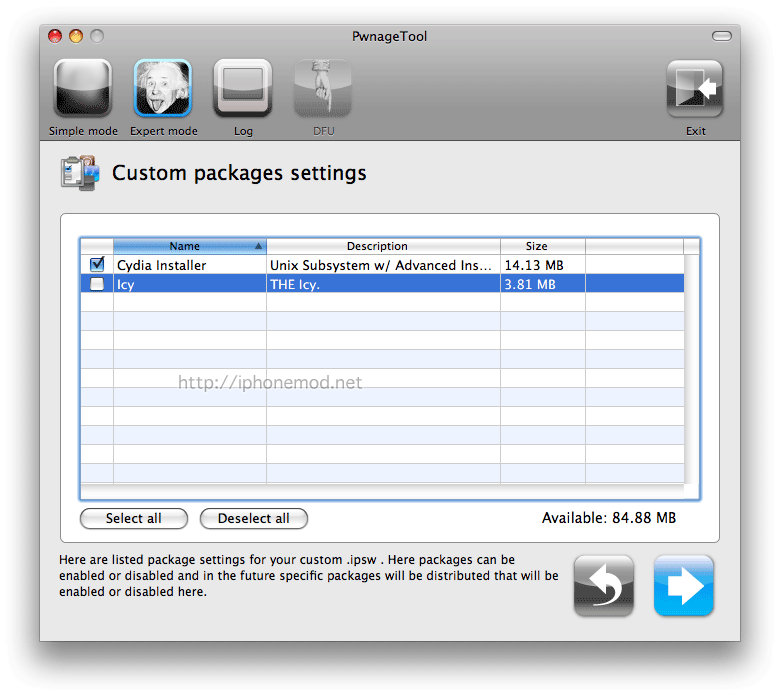
Task: Select the Expert mode Einstein icon
Action: click(x=163, y=88)
